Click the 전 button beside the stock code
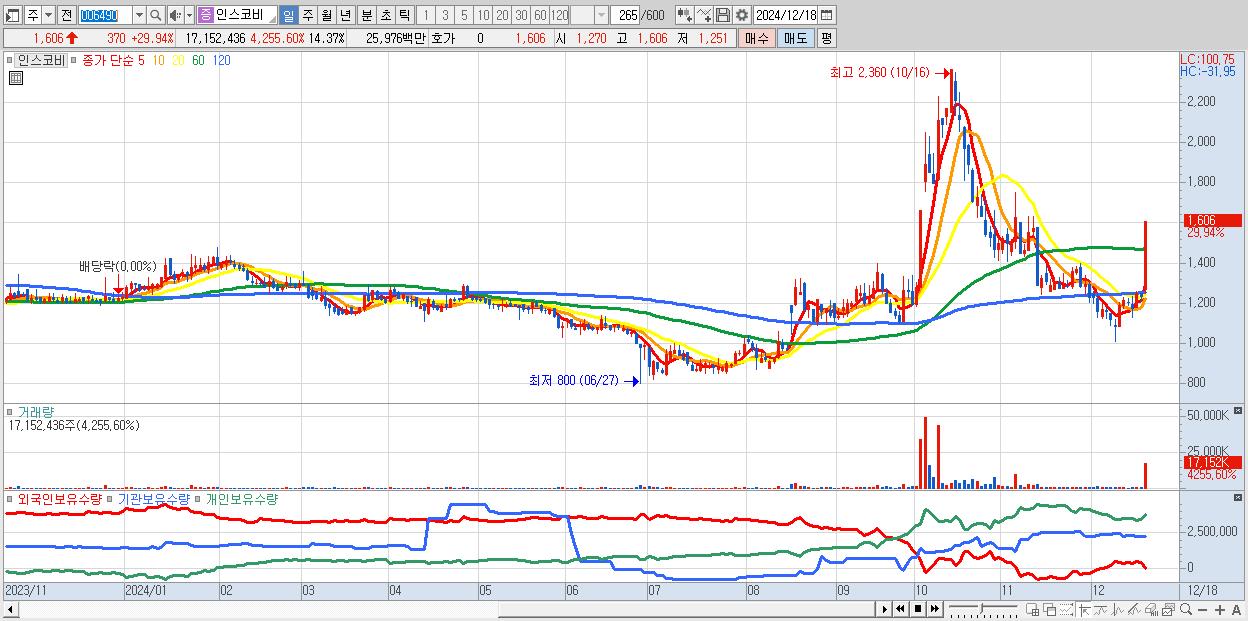Image resolution: width=1248 pixels, height=621 pixels. [x=66, y=15]
